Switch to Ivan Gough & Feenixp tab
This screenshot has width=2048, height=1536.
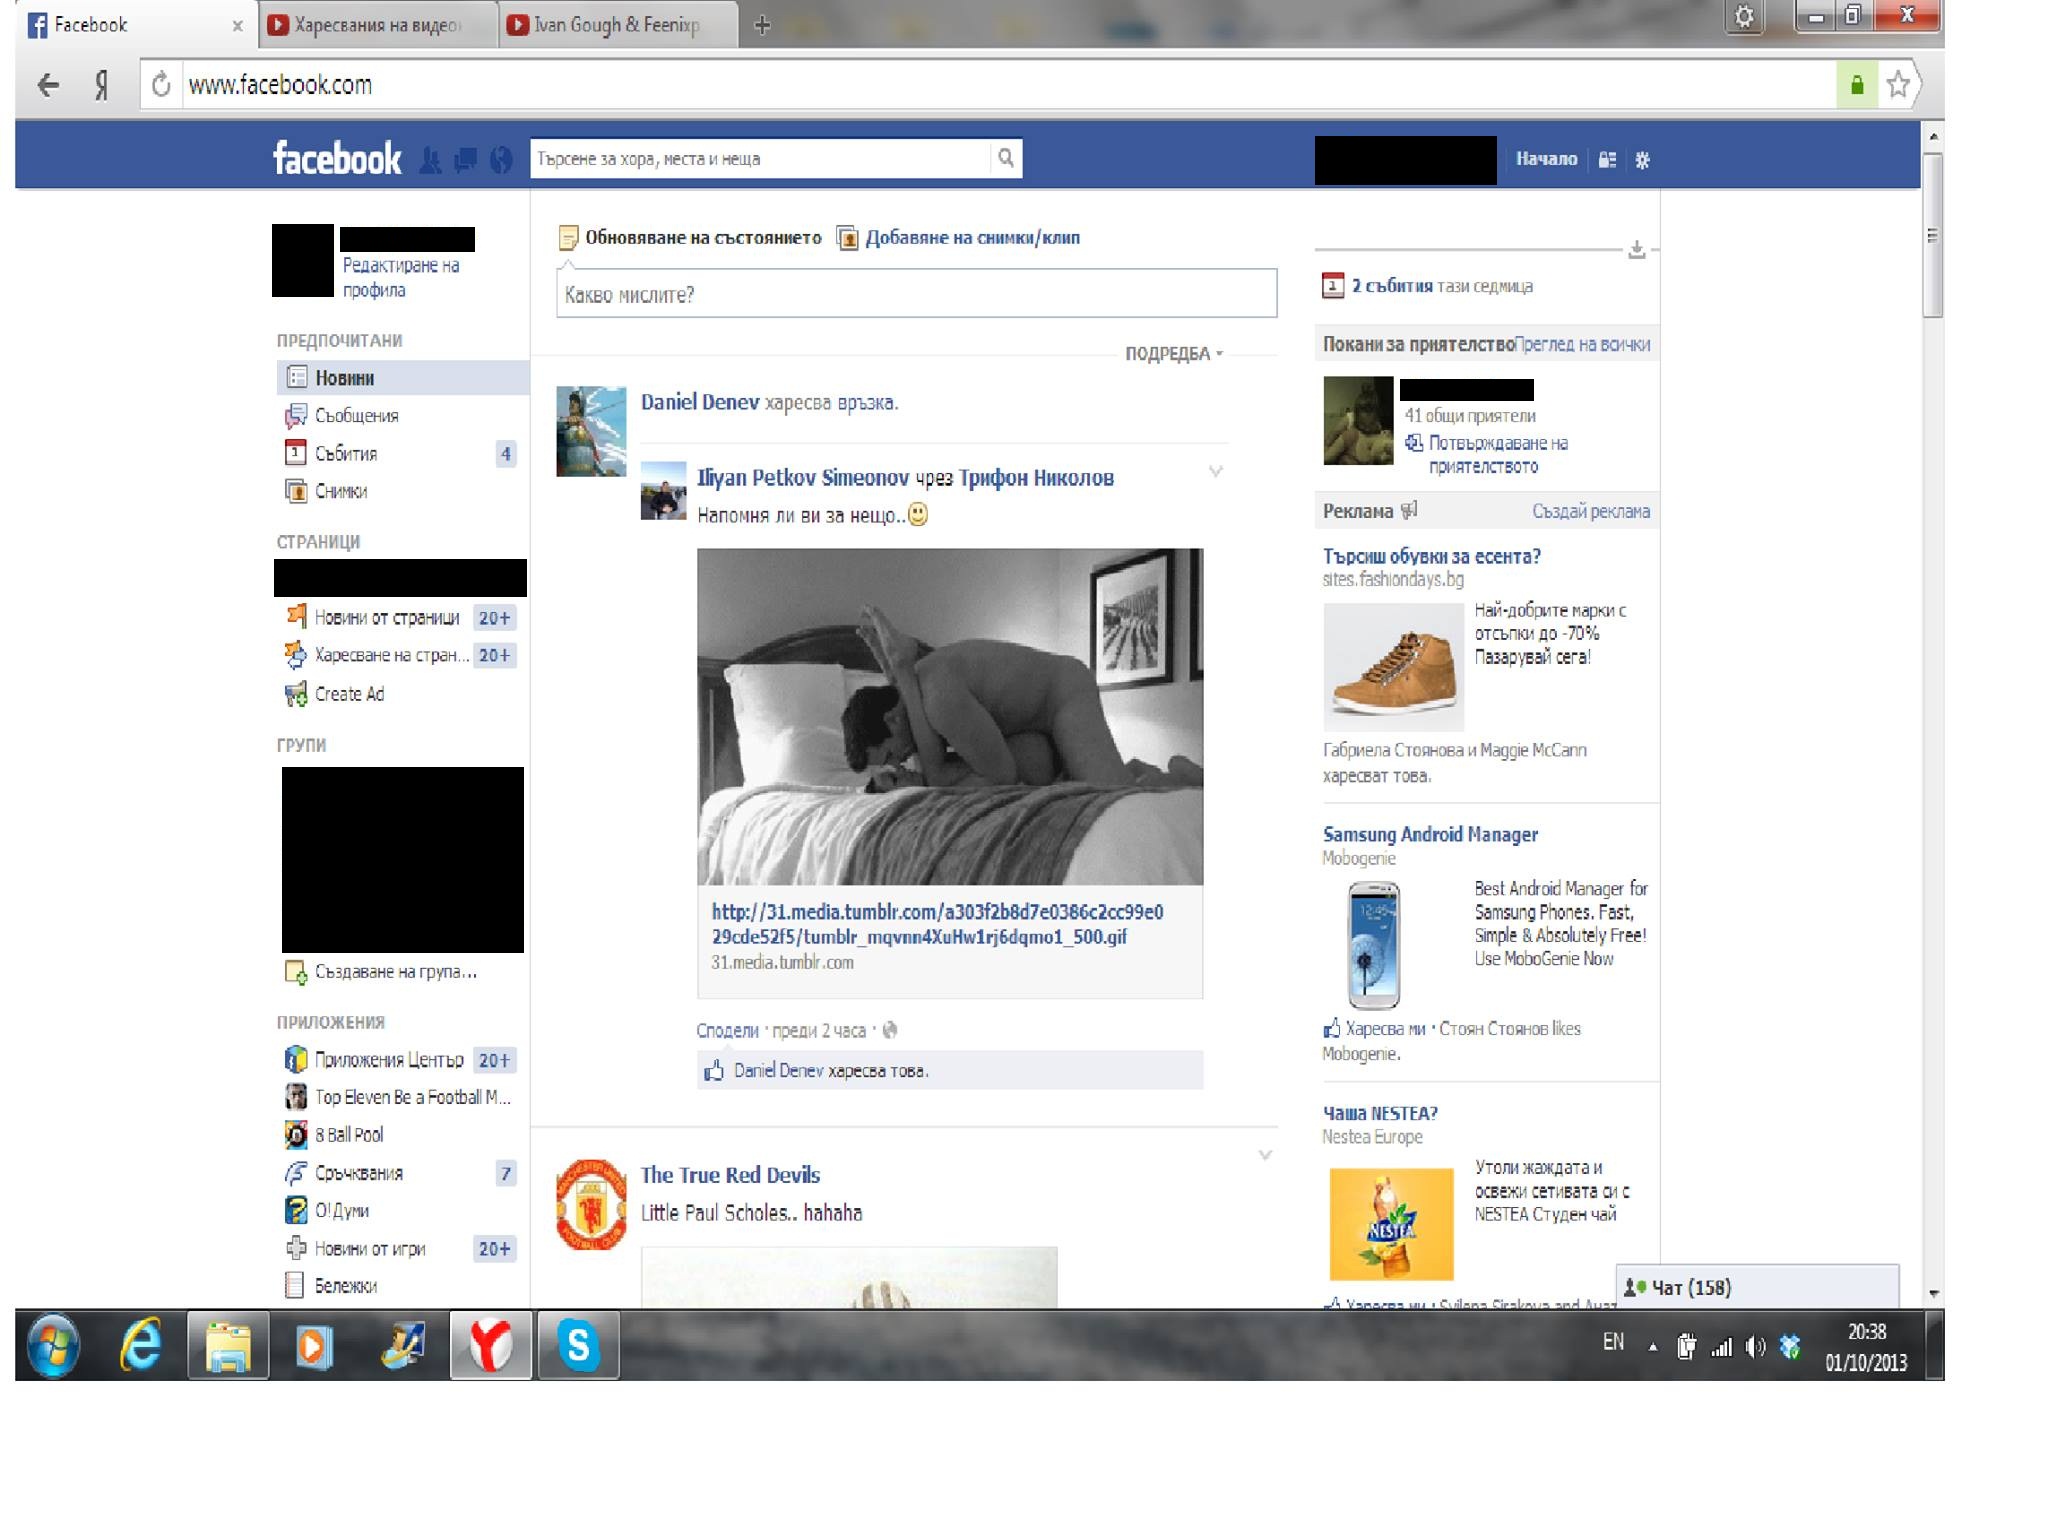coord(617,25)
